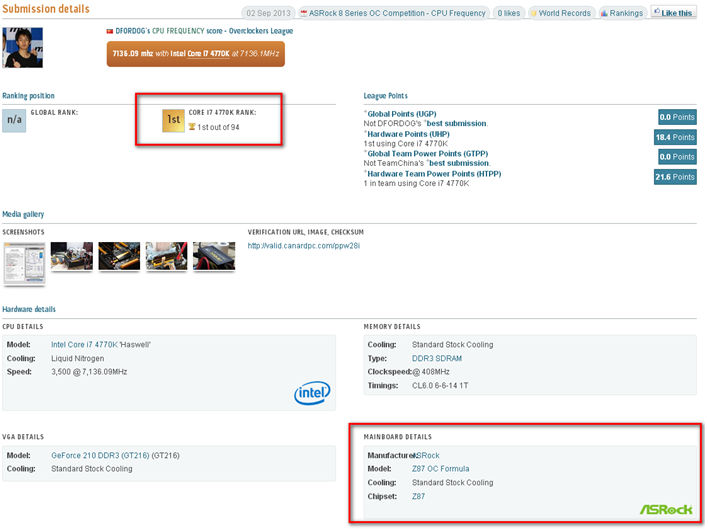Click the Intel logo icon
Viewport: 708px width, 529px height.
coord(312,393)
